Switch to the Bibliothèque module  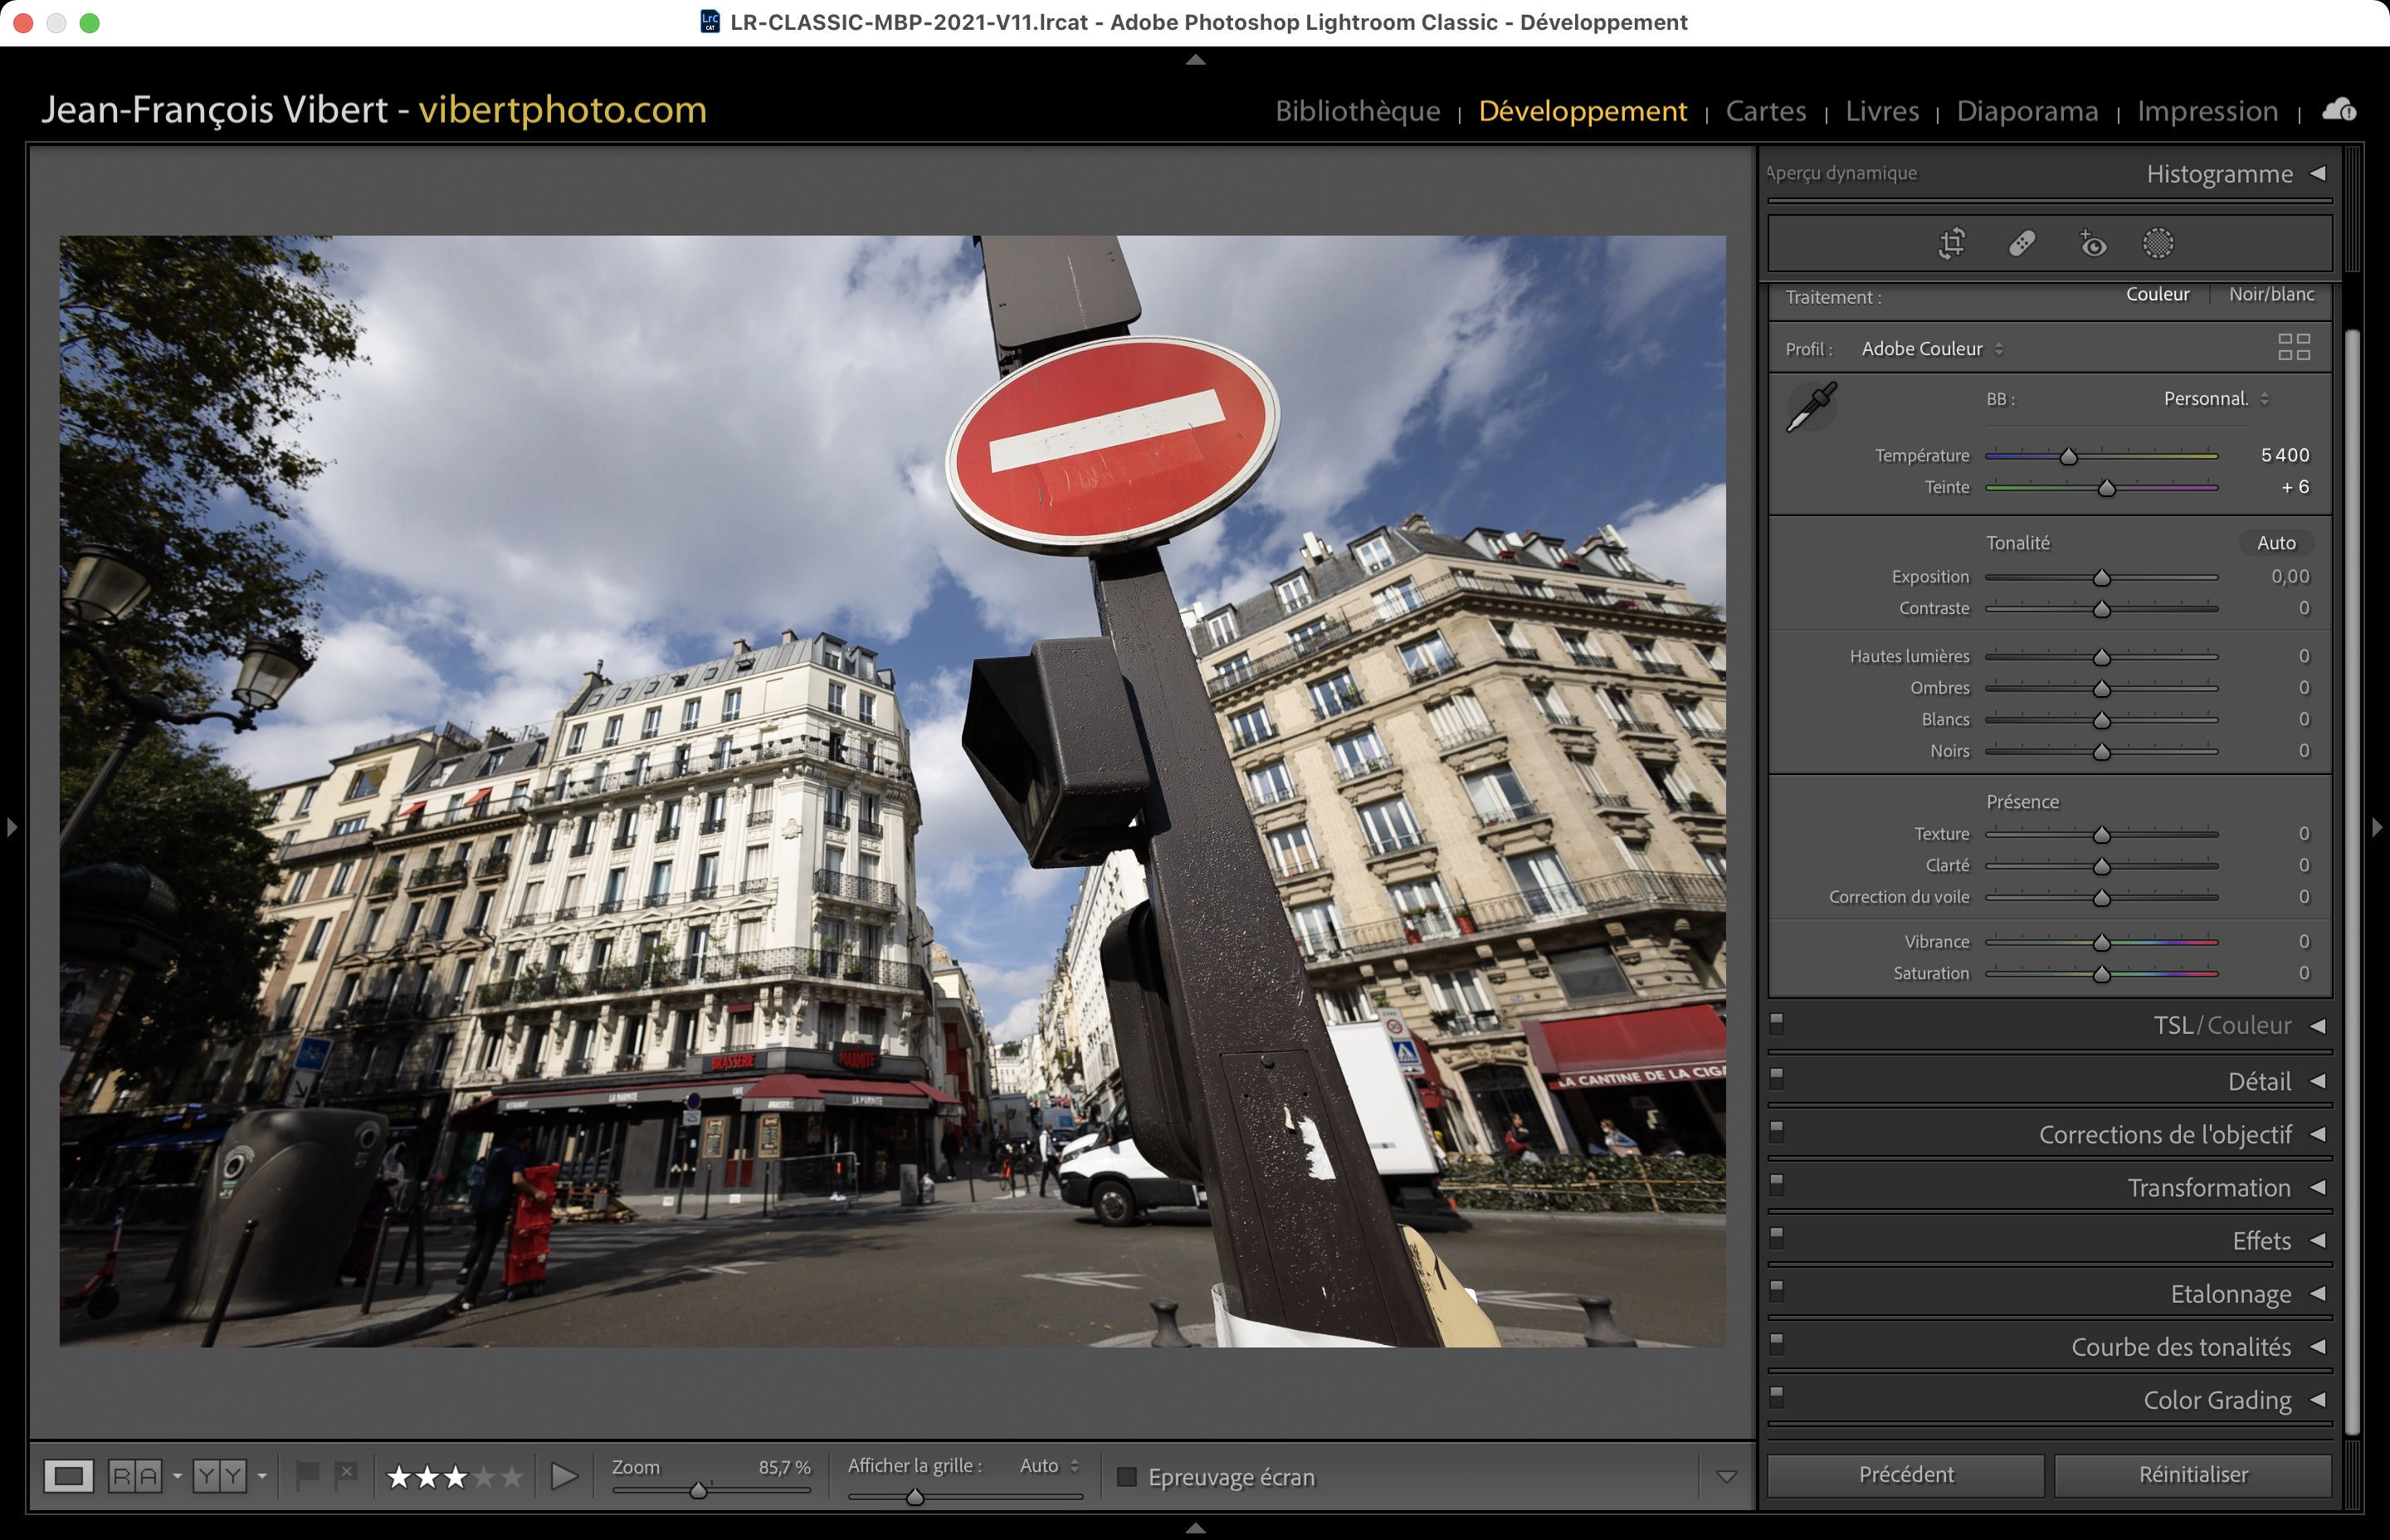coord(1357,111)
